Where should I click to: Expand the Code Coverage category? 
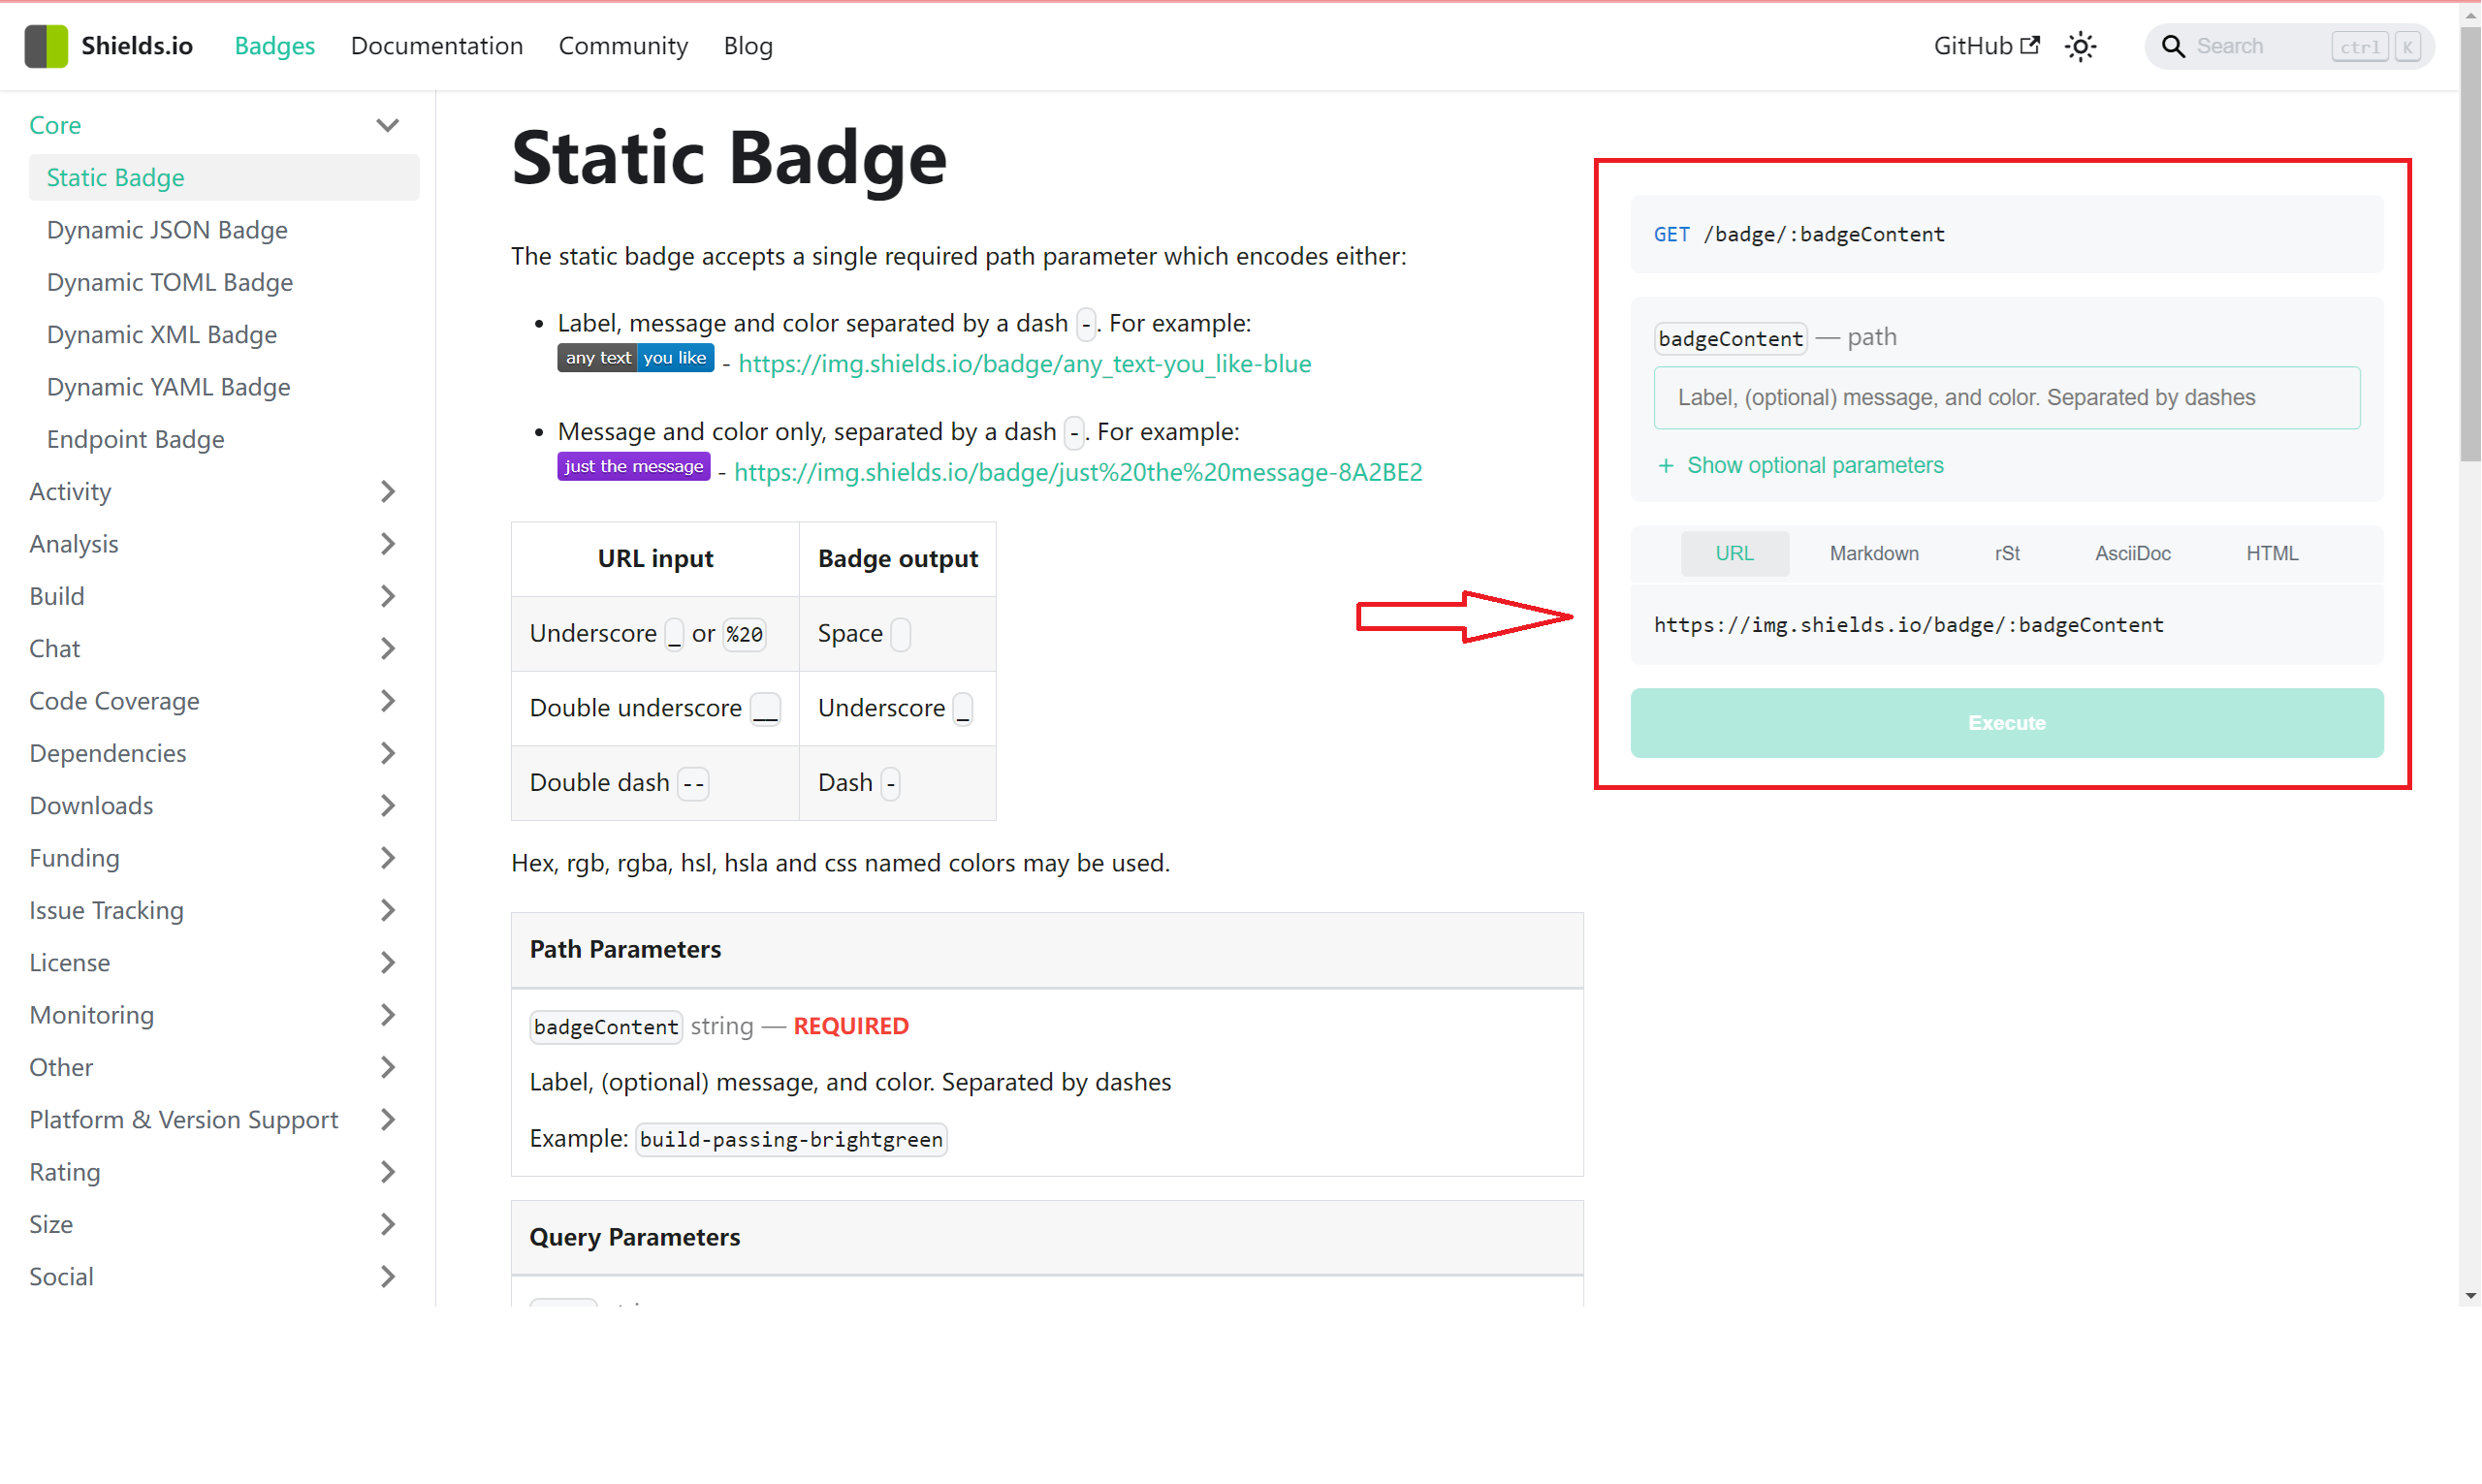click(x=387, y=701)
